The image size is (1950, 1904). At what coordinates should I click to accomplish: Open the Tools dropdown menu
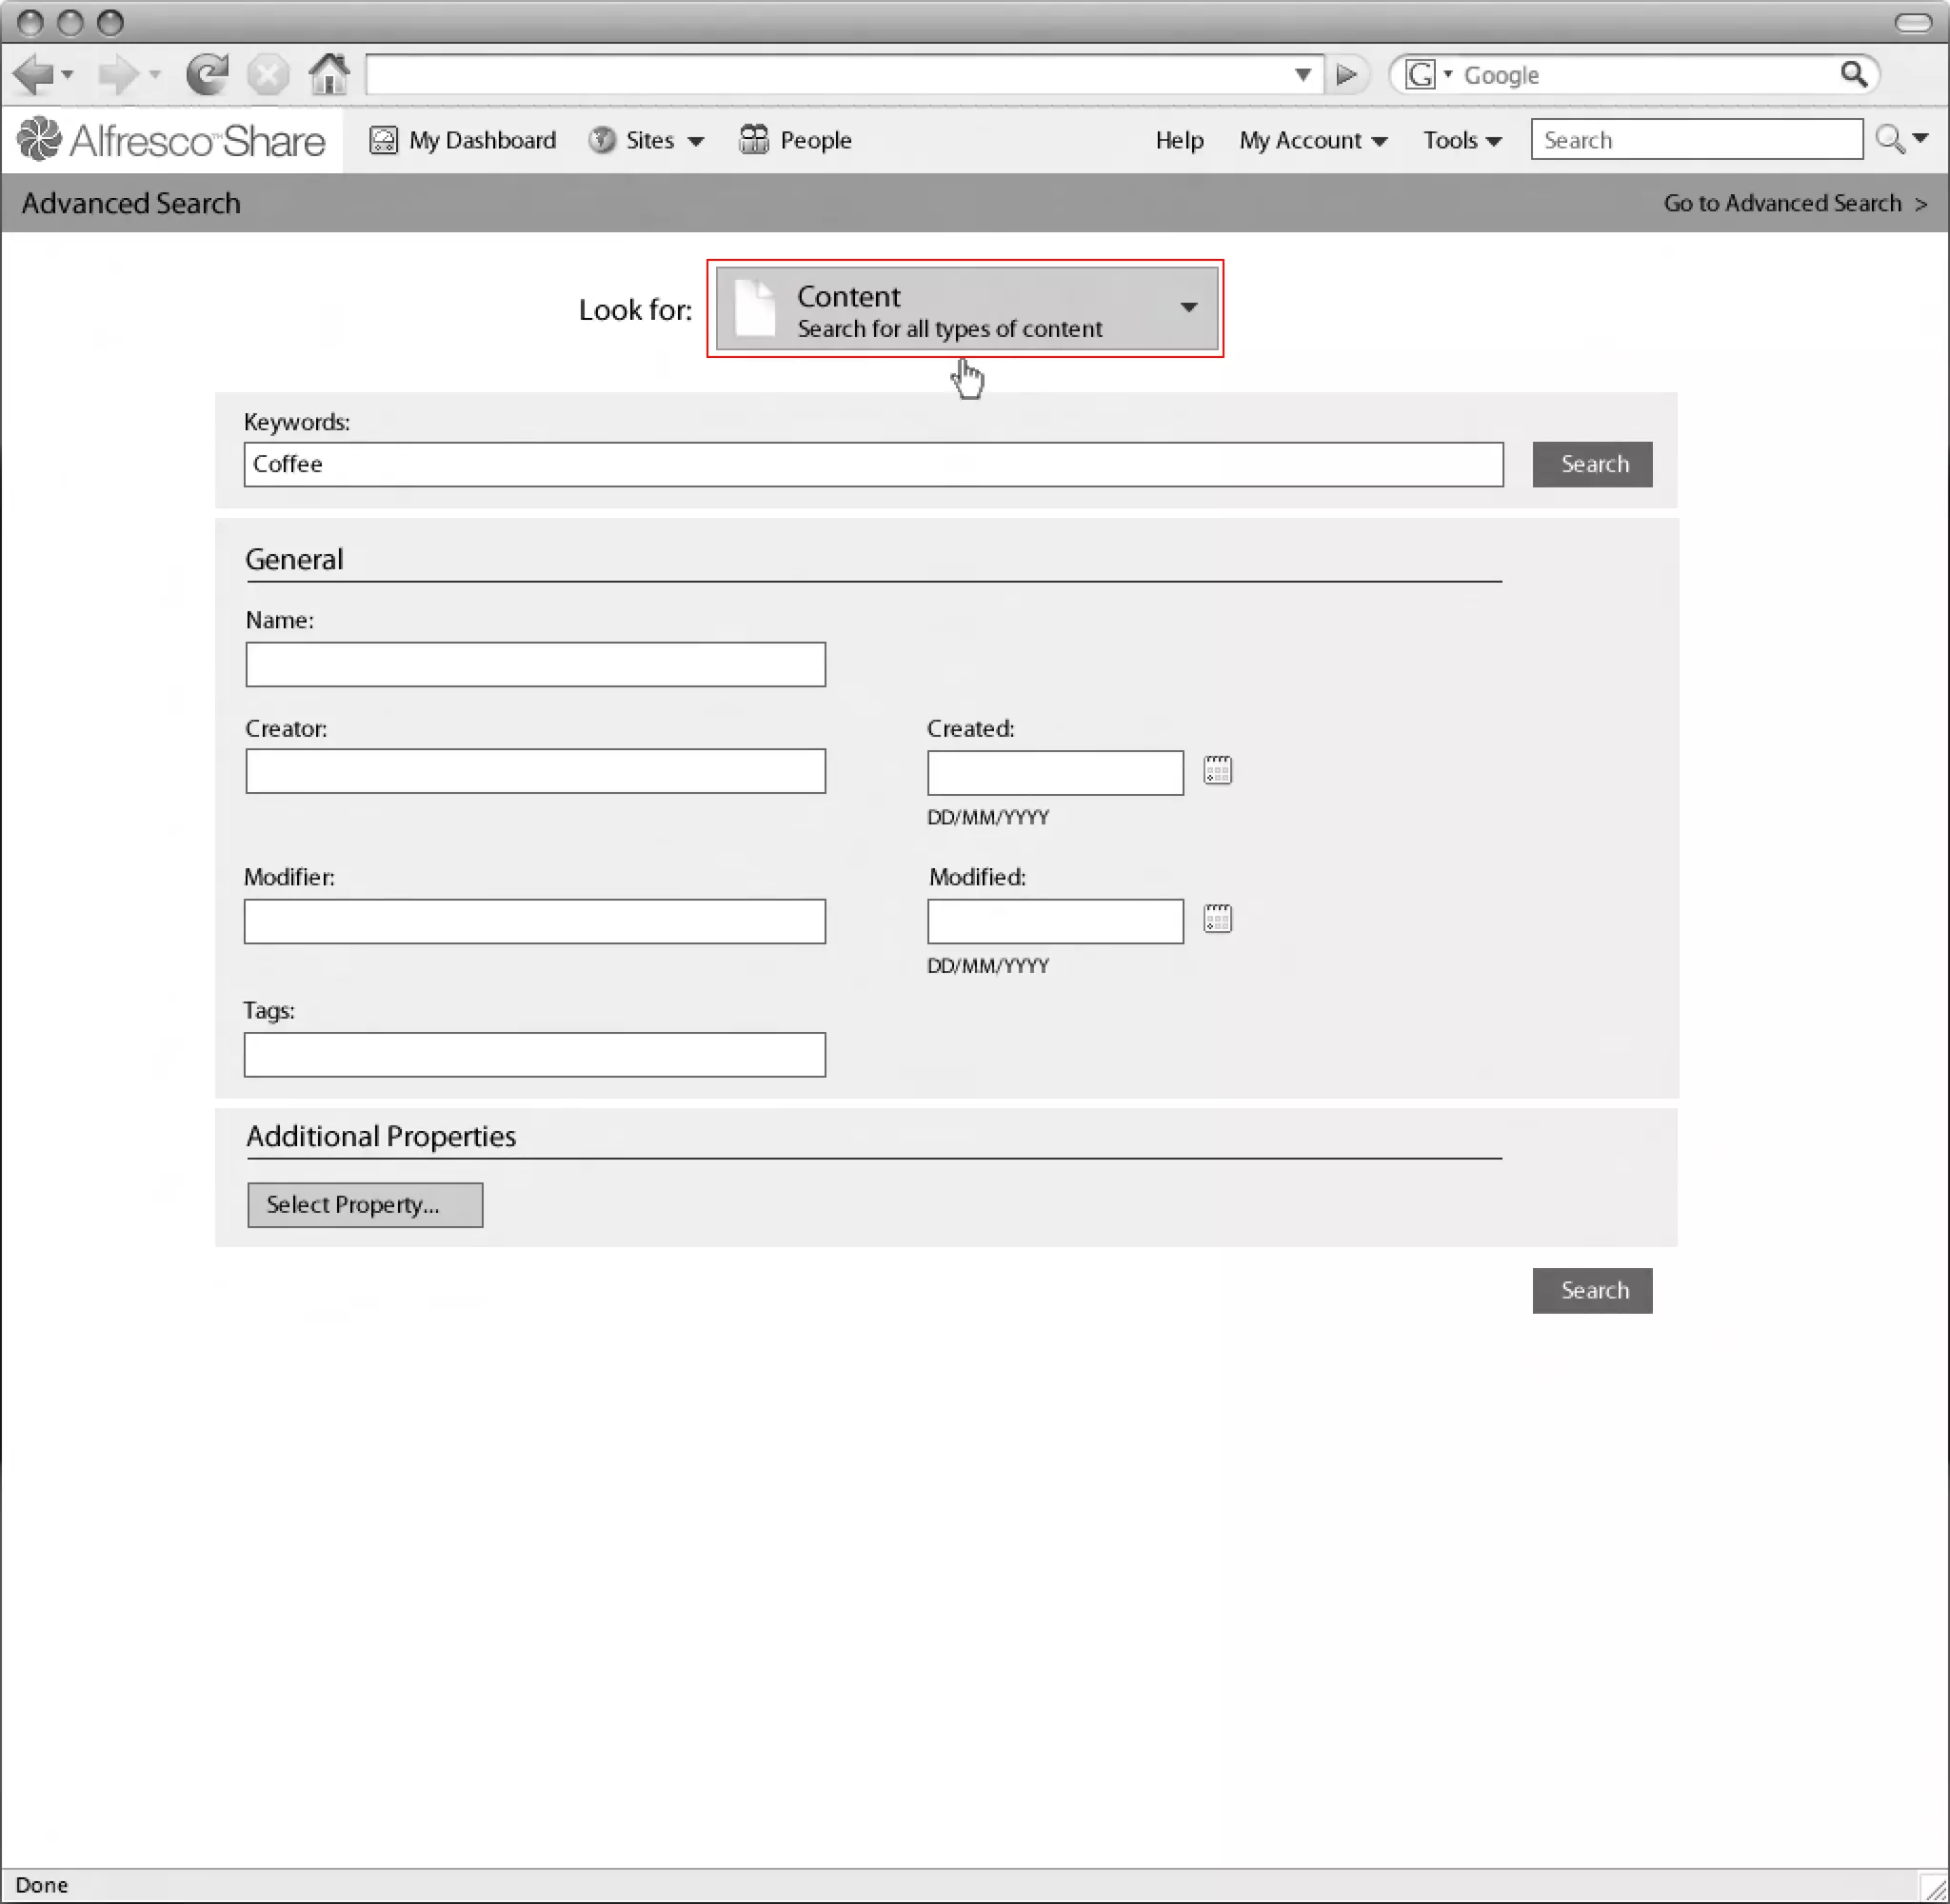pos(1461,140)
